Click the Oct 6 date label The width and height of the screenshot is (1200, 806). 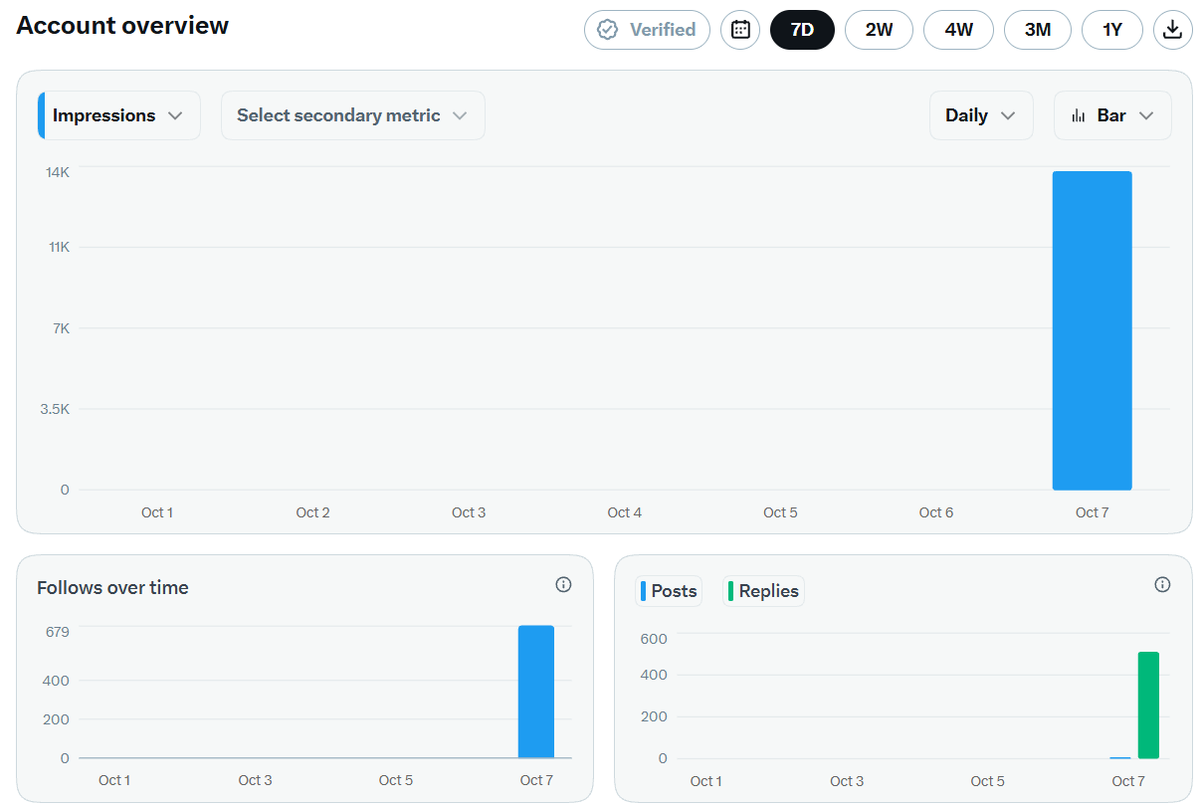936,512
